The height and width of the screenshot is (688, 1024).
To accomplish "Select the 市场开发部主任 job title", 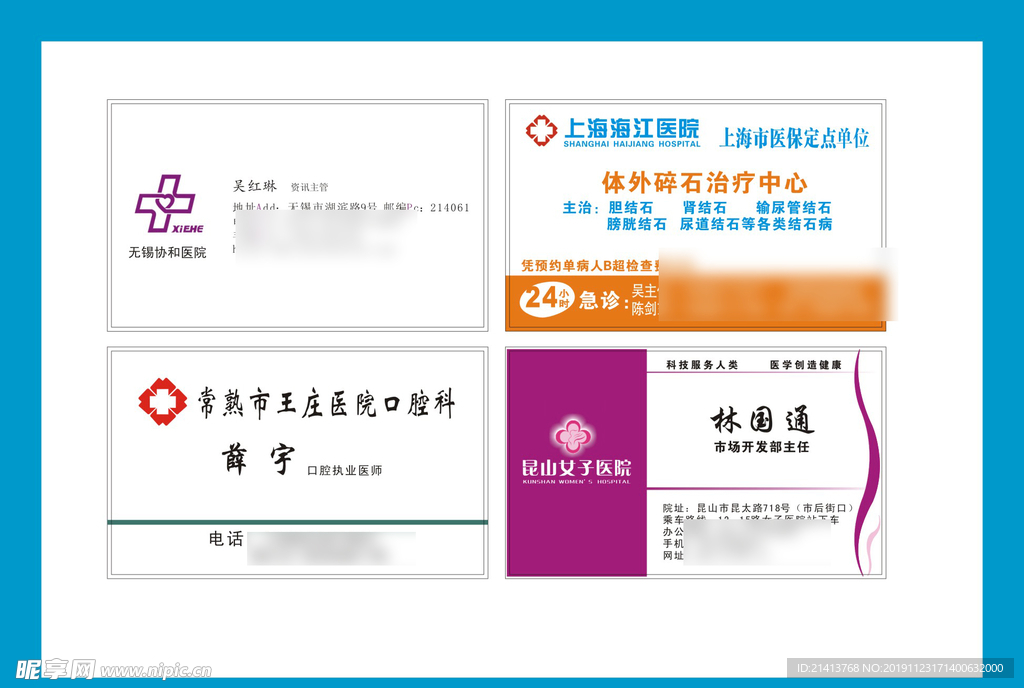I will click(762, 447).
